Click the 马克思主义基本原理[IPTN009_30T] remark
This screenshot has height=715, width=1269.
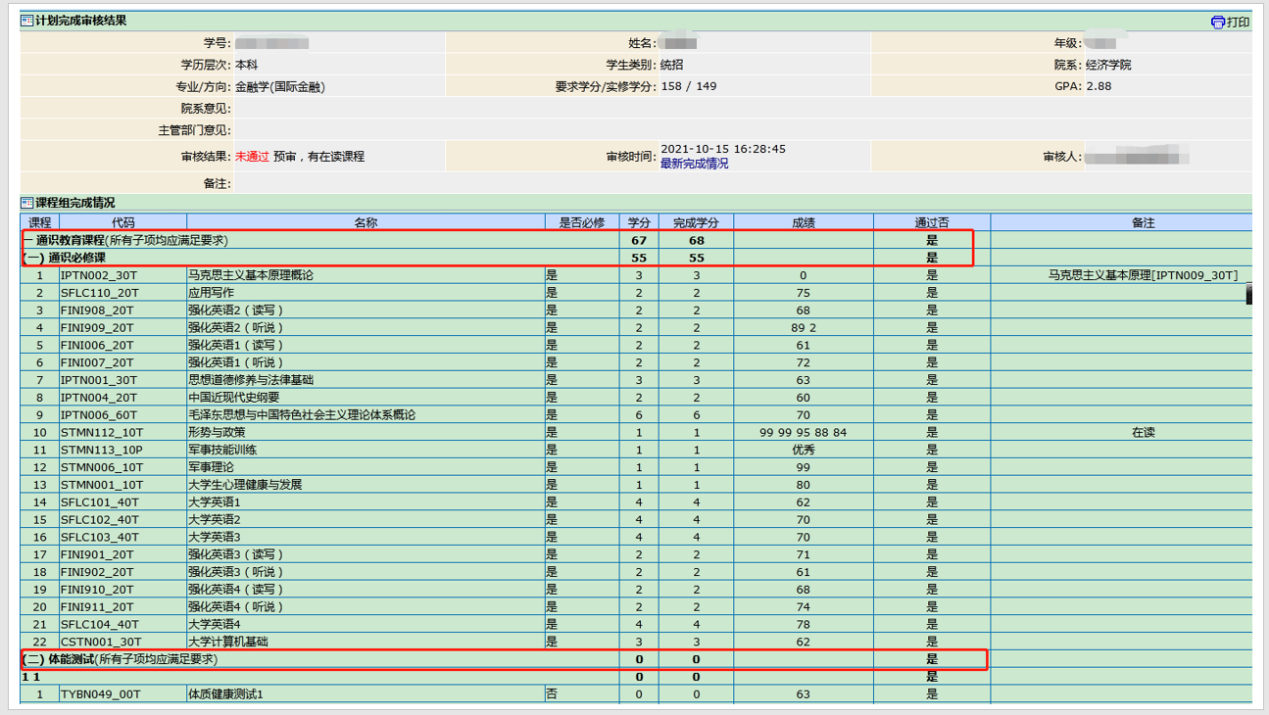(x=1143, y=275)
